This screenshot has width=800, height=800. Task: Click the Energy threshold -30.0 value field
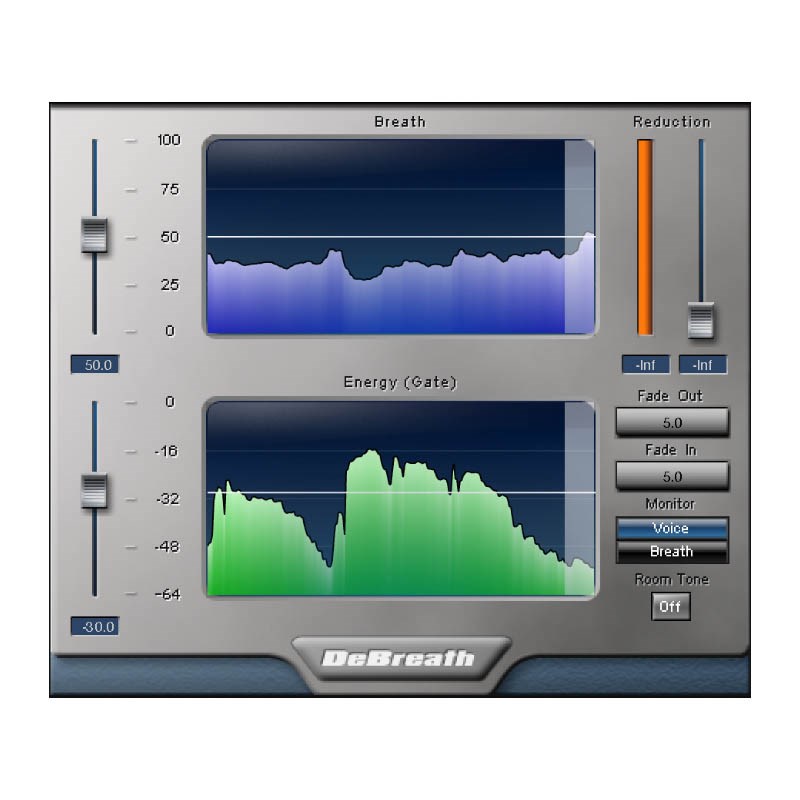pyautogui.click(x=94, y=627)
